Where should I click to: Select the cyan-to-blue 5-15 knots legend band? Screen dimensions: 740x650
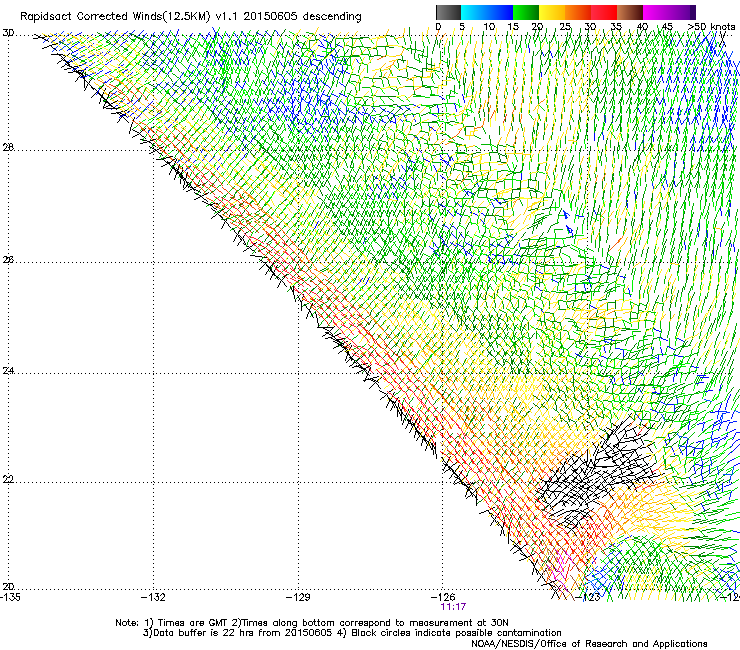coord(487,12)
